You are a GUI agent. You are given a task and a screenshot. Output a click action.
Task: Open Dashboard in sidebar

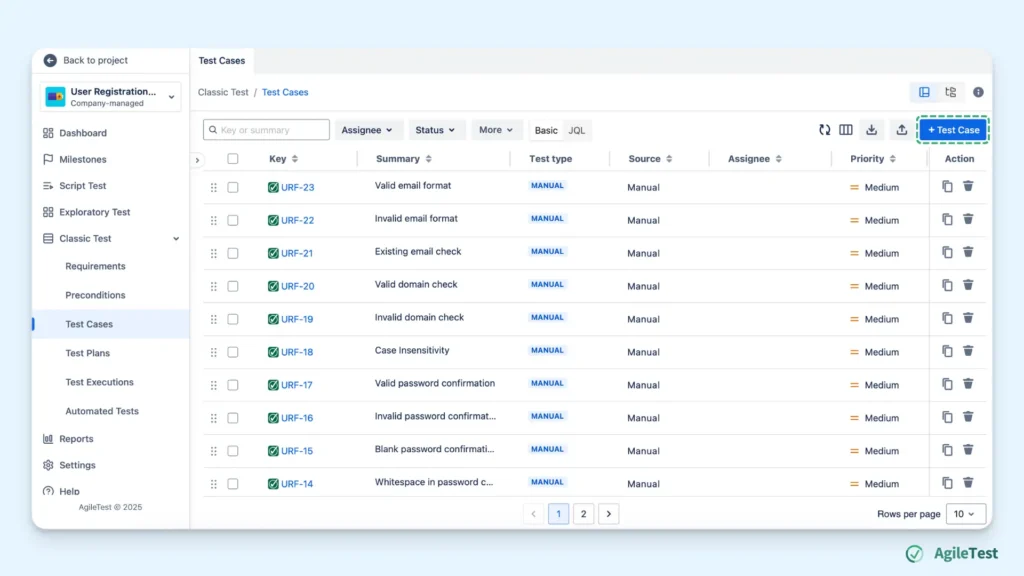click(x=83, y=133)
